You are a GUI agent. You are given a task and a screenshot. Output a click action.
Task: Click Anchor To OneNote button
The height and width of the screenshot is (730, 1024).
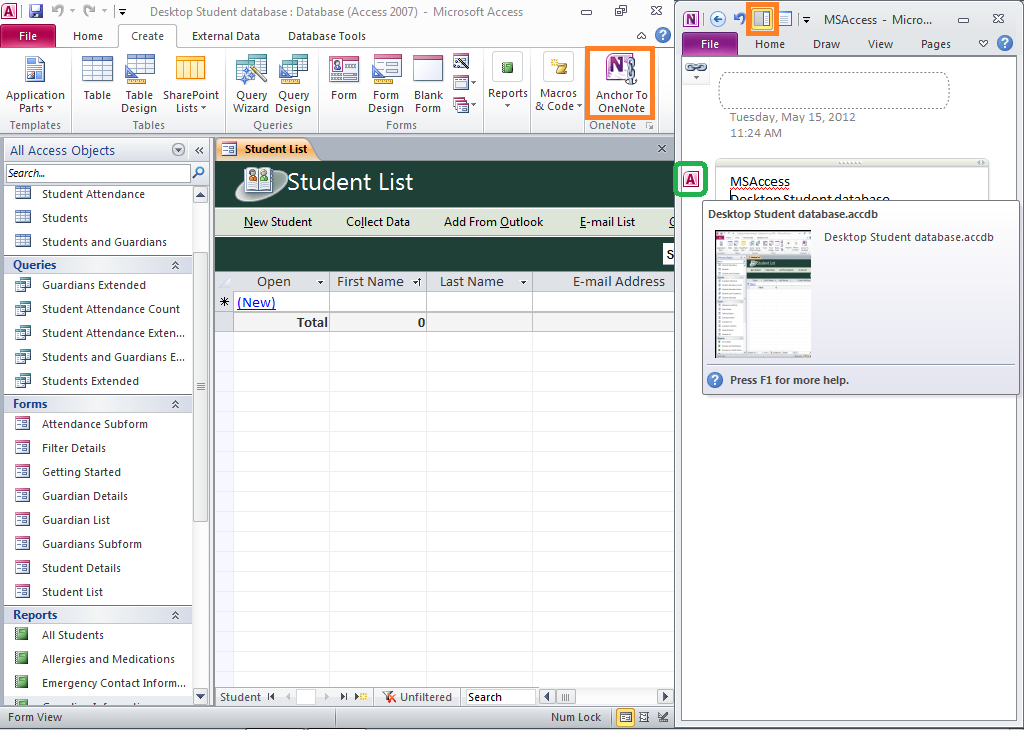(620, 84)
